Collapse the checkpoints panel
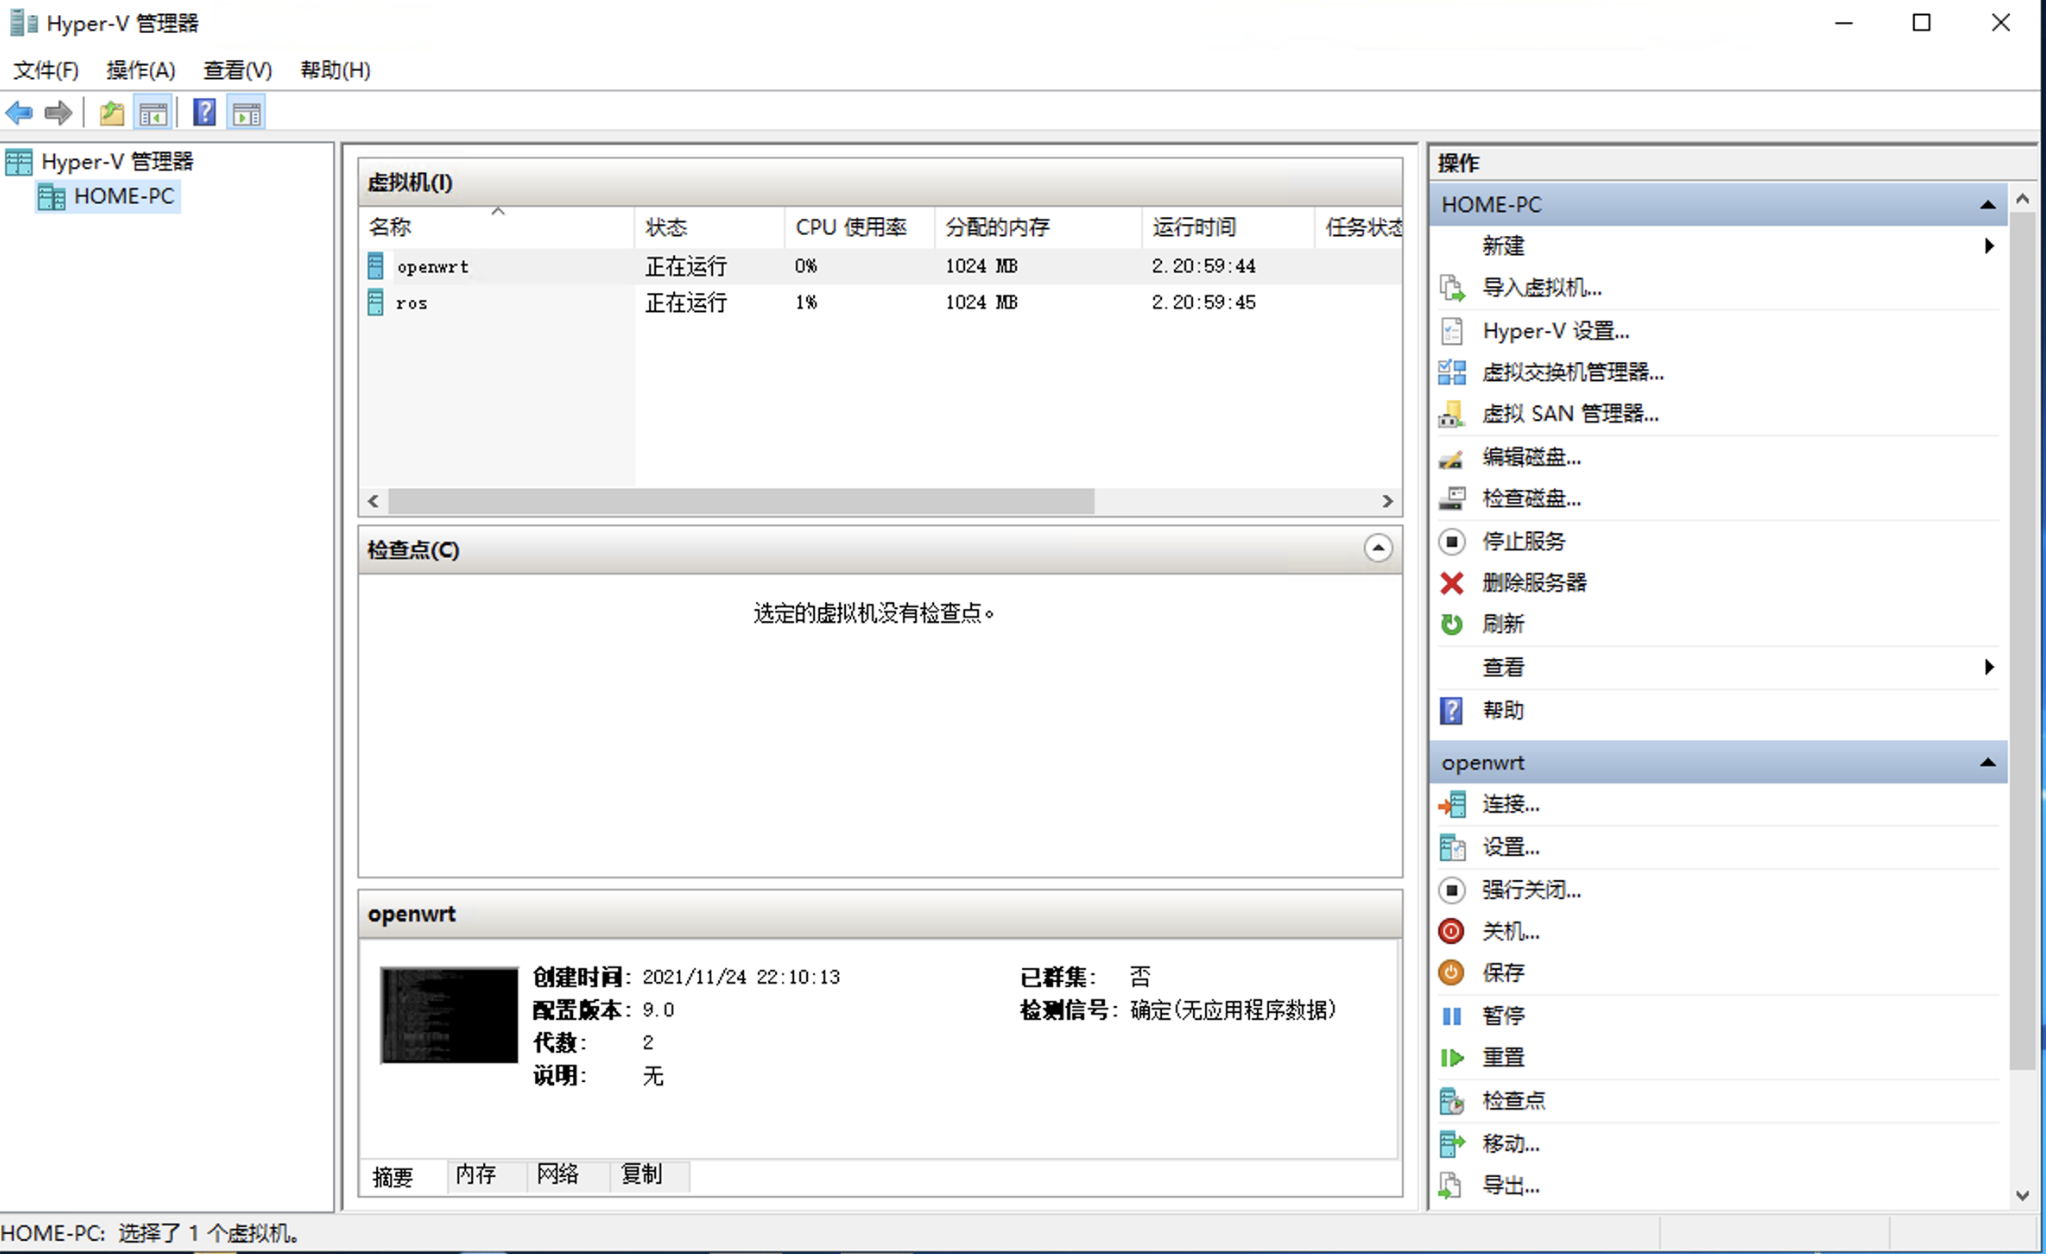Image resolution: width=2046 pixels, height=1254 pixels. coord(1377,548)
